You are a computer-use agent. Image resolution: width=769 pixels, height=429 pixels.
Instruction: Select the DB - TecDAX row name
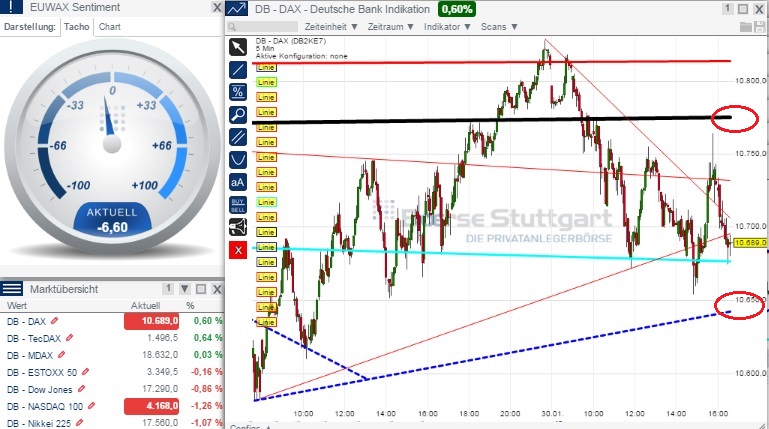(34, 338)
